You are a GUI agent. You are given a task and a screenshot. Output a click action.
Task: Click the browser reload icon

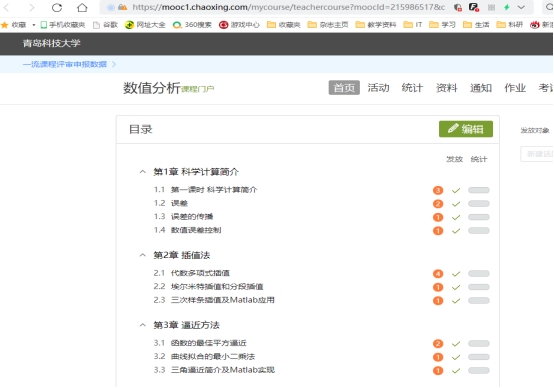[x=57, y=7]
